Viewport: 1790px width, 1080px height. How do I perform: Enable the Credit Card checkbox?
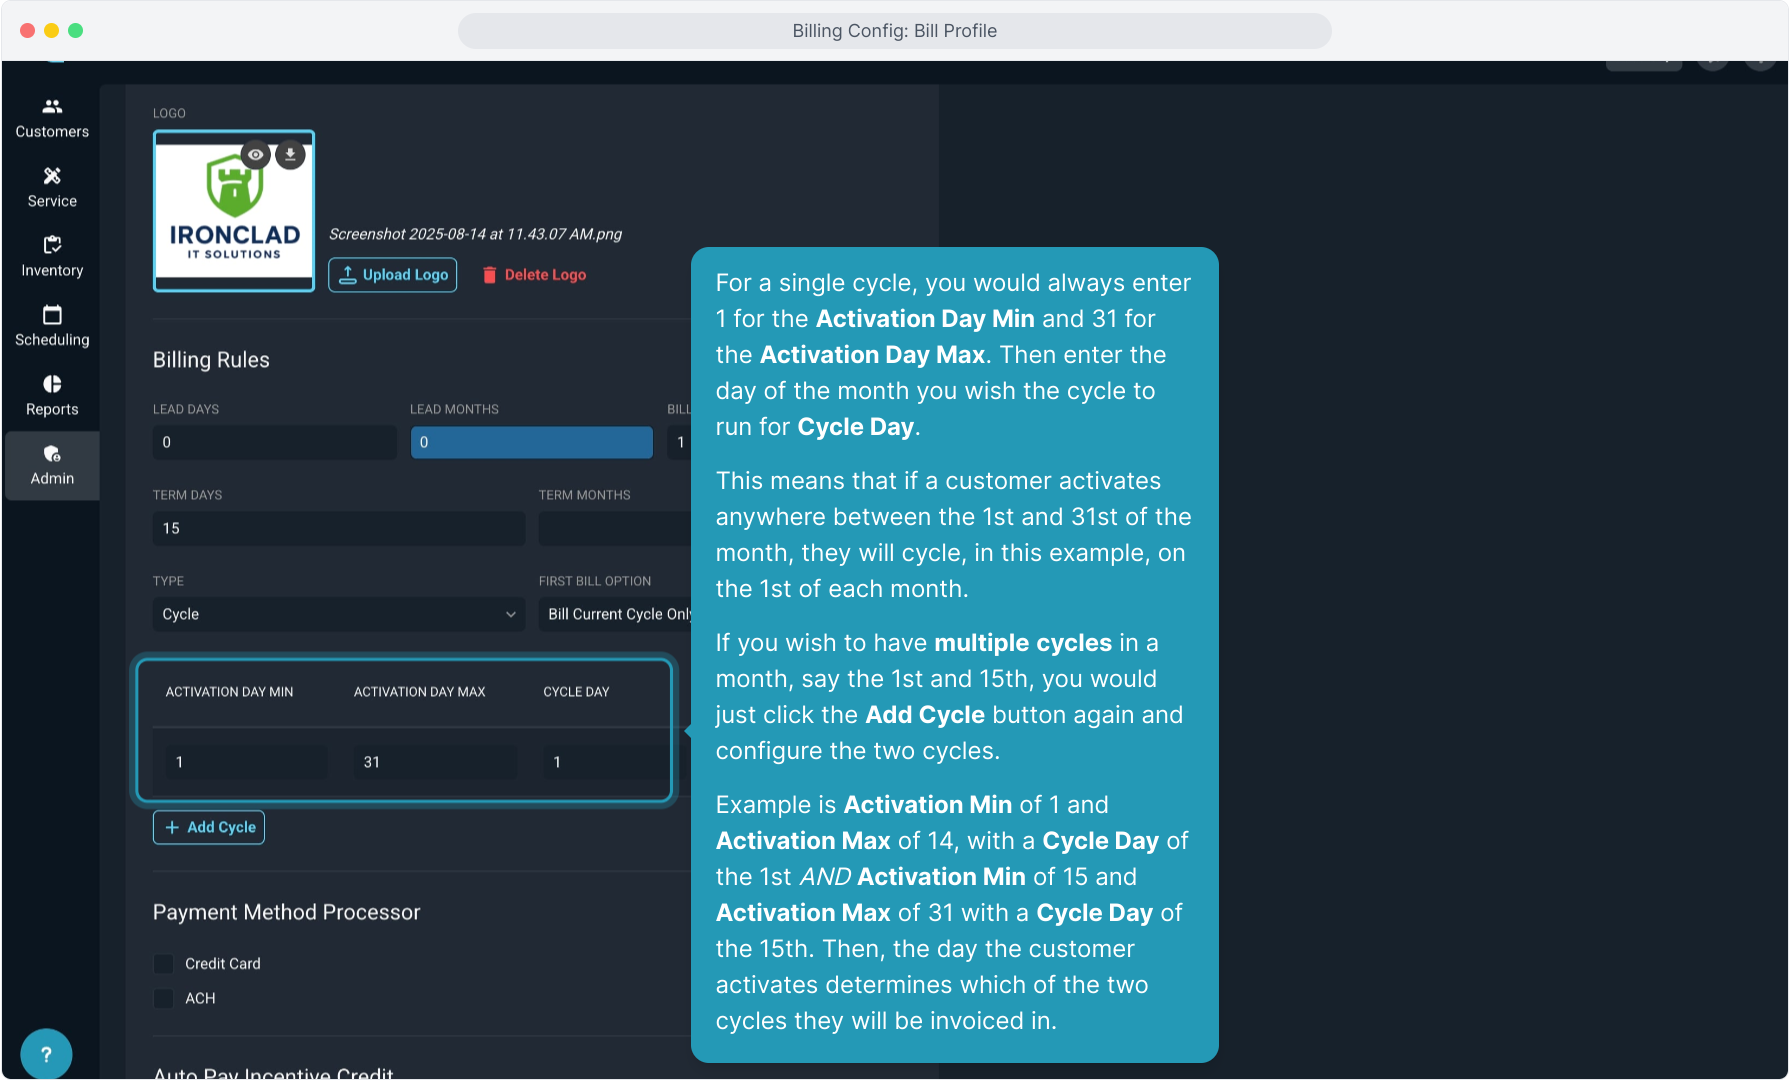164,964
